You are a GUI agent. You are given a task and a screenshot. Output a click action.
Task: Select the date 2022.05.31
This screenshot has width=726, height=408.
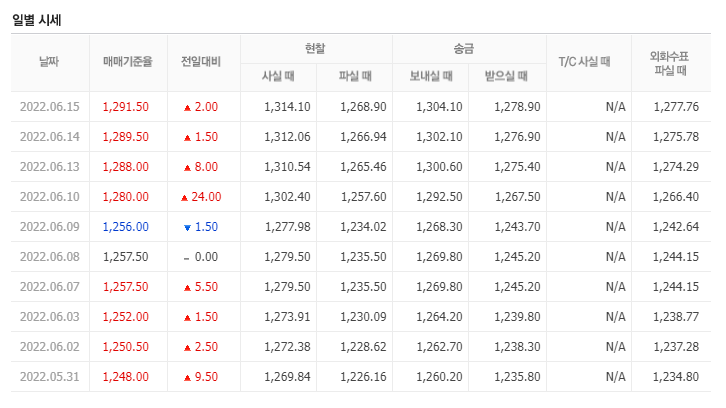49,377
